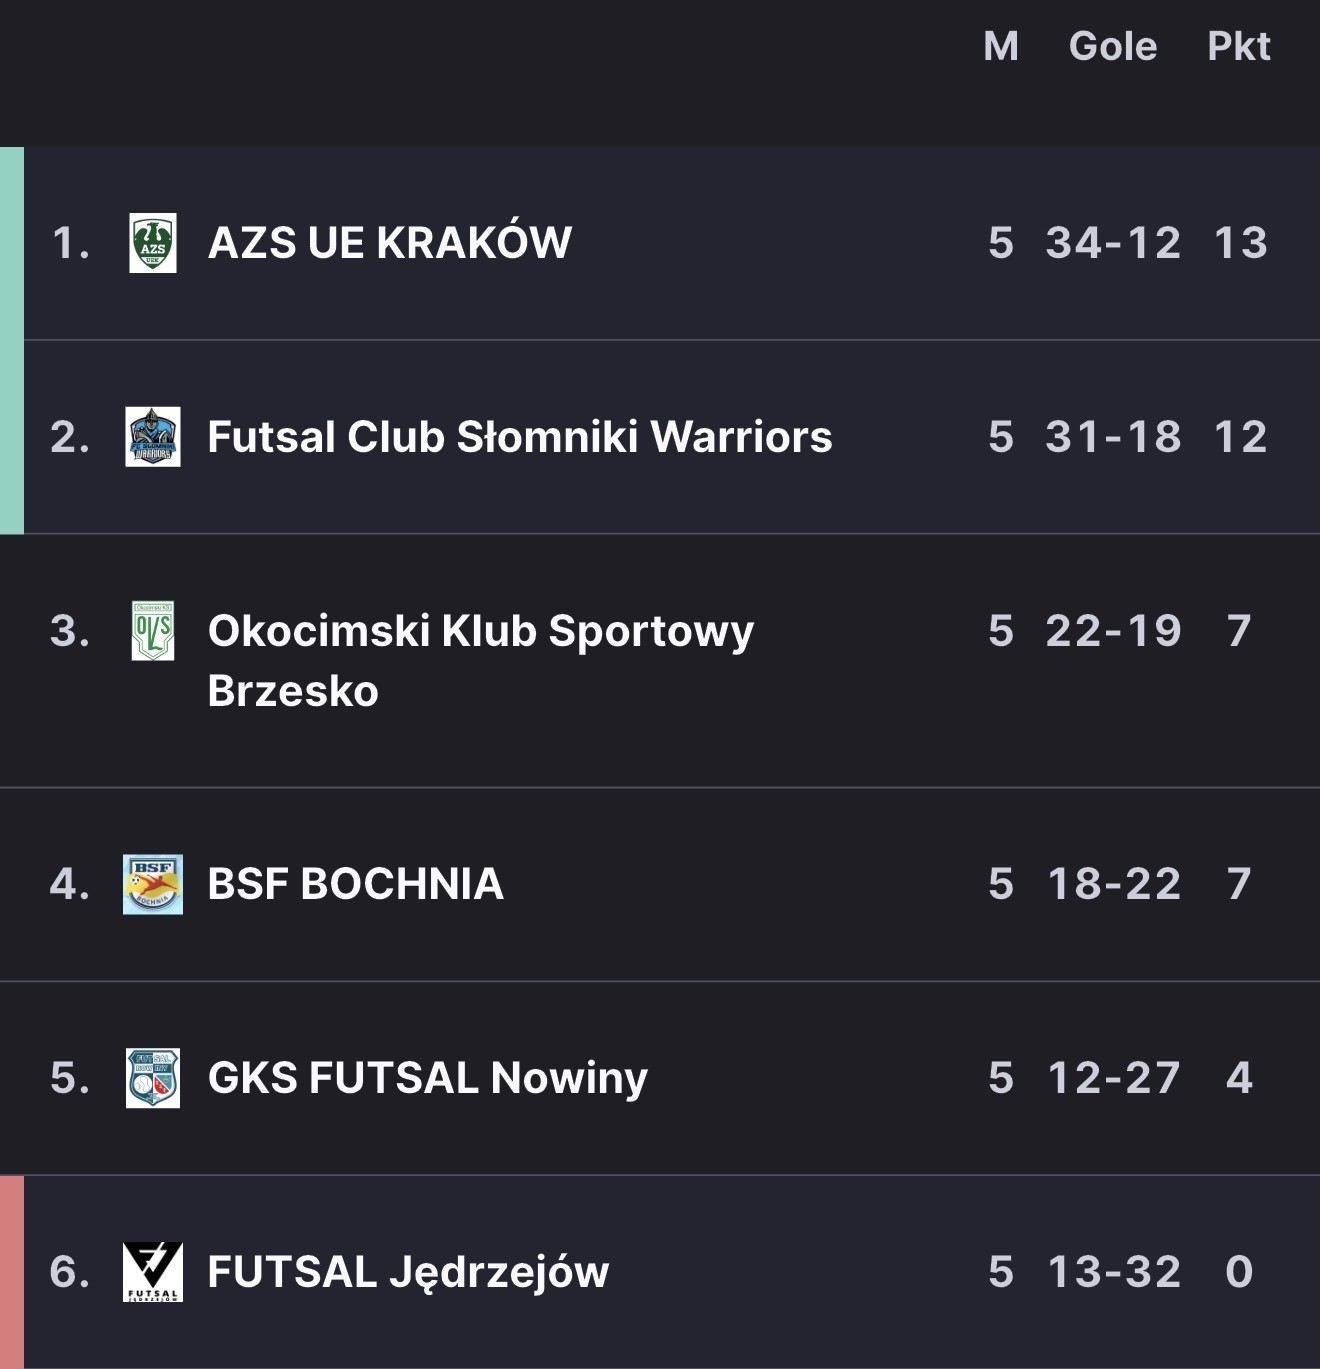Open the FUTSAL Jędrzejów team page

[407, 1272]
